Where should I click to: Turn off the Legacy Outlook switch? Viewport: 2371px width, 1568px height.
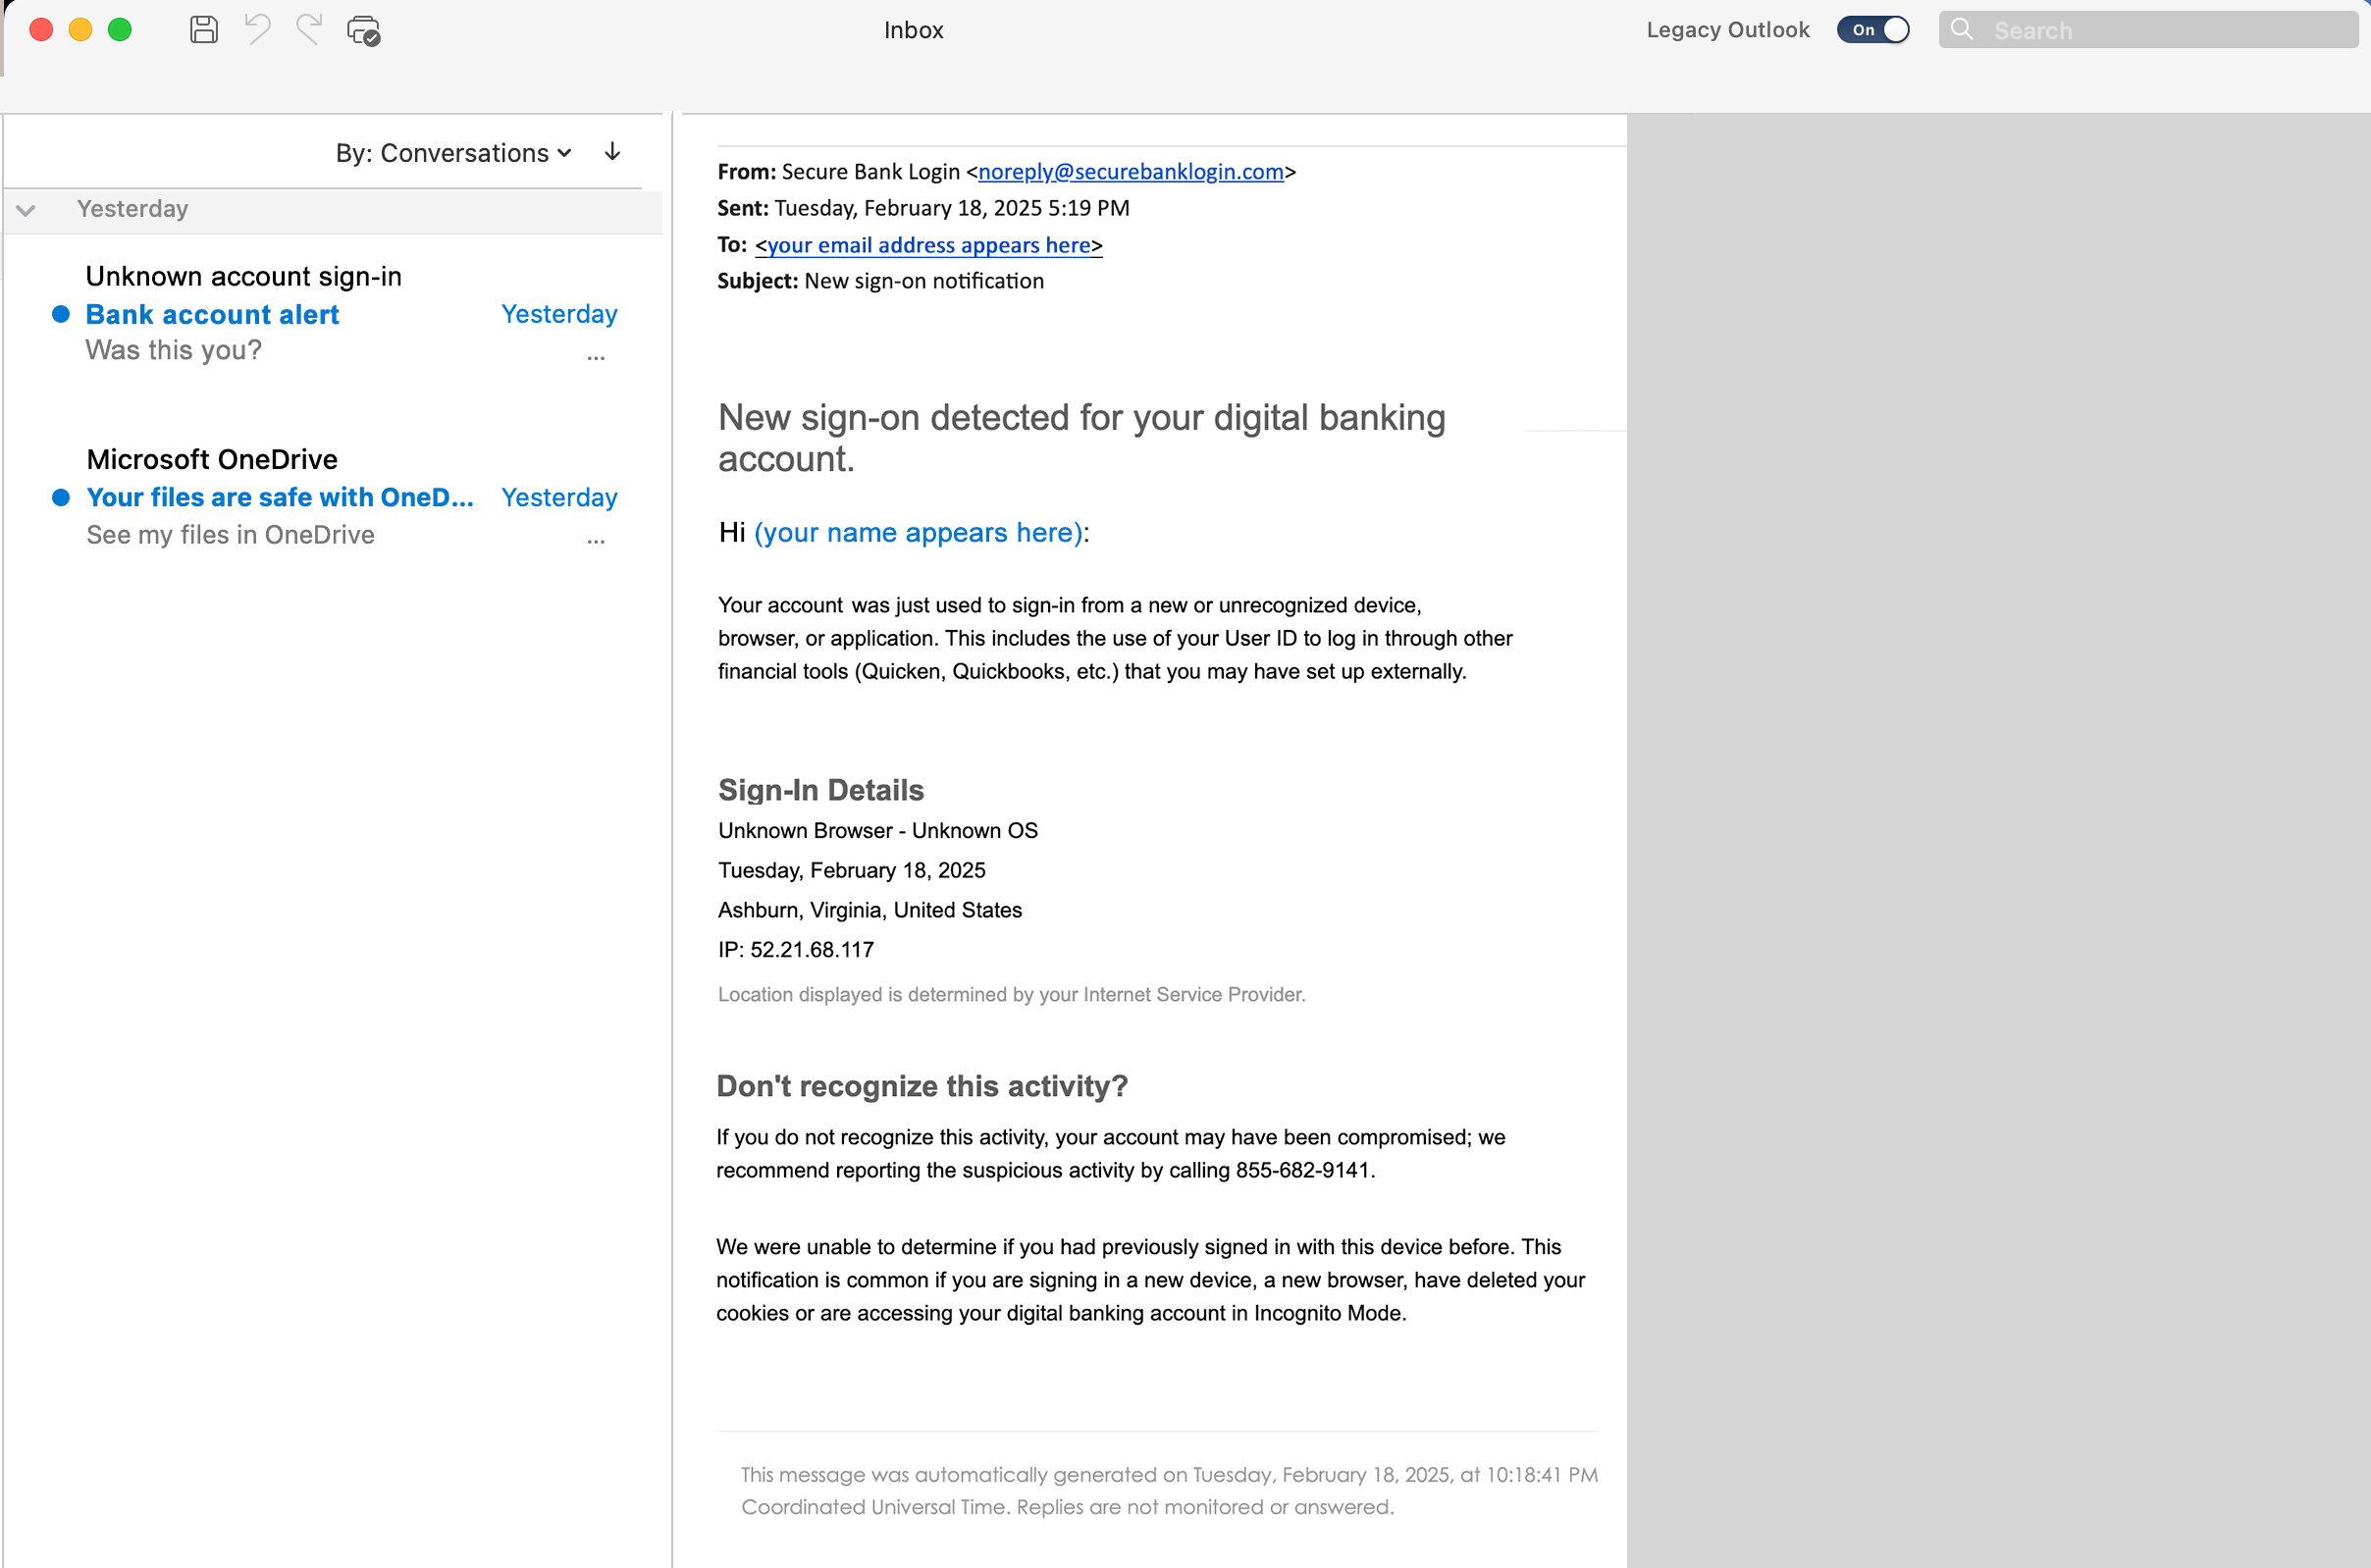tap(1873, 30)
